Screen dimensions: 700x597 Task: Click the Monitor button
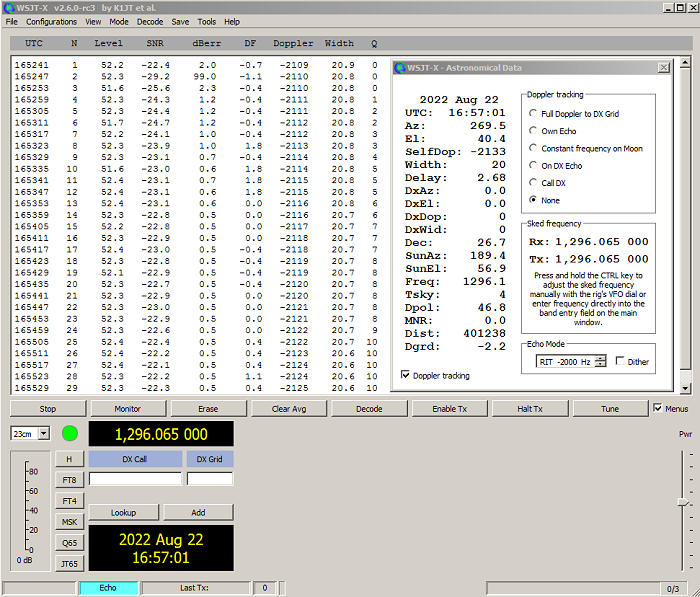click(128, 409)
